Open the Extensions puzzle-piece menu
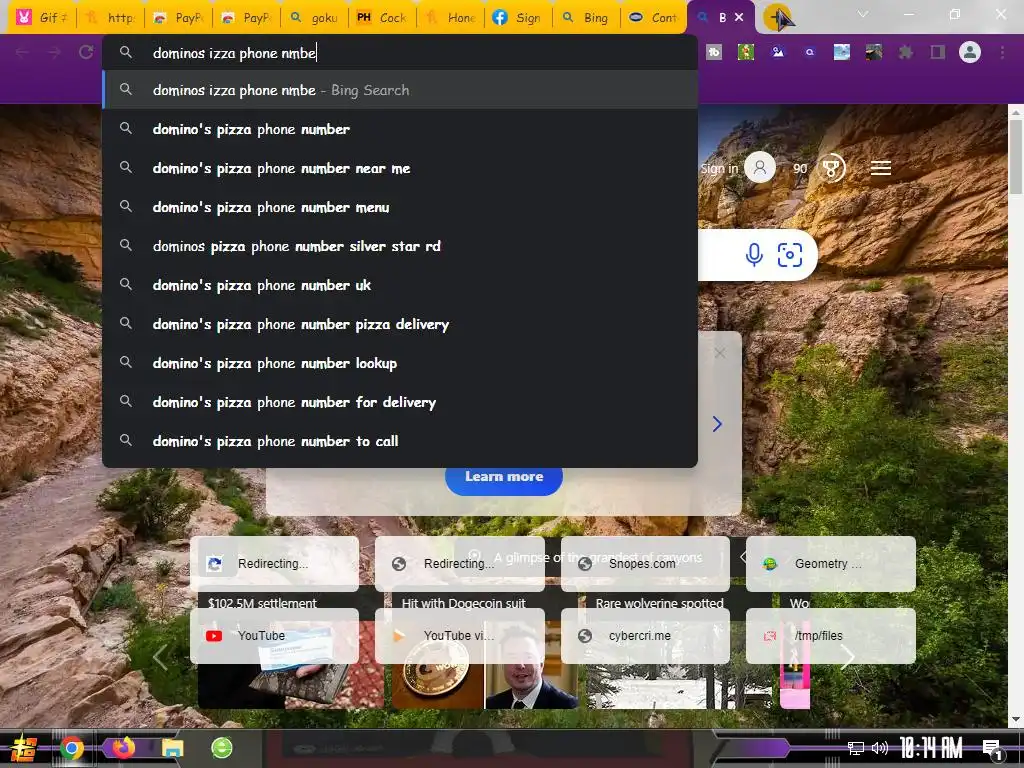1024x768 pixels. (x=905, y=52)
